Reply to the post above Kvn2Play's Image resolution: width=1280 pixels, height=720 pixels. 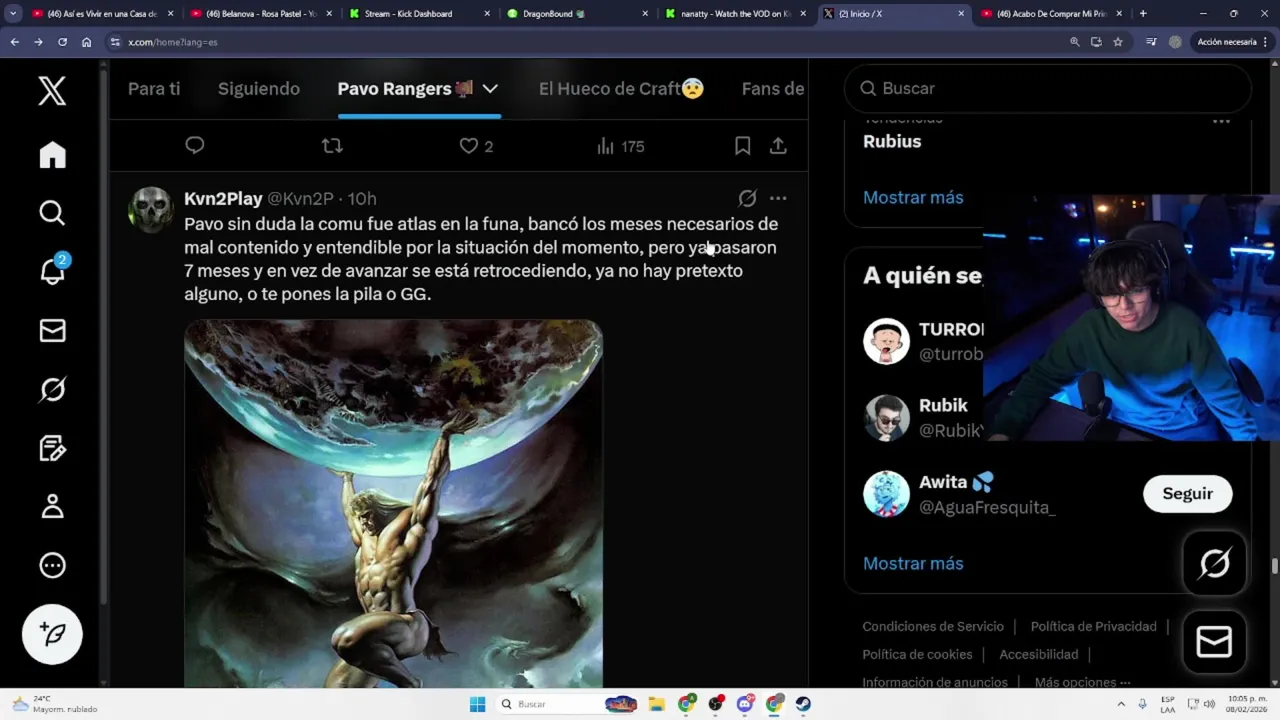[195, 146]
